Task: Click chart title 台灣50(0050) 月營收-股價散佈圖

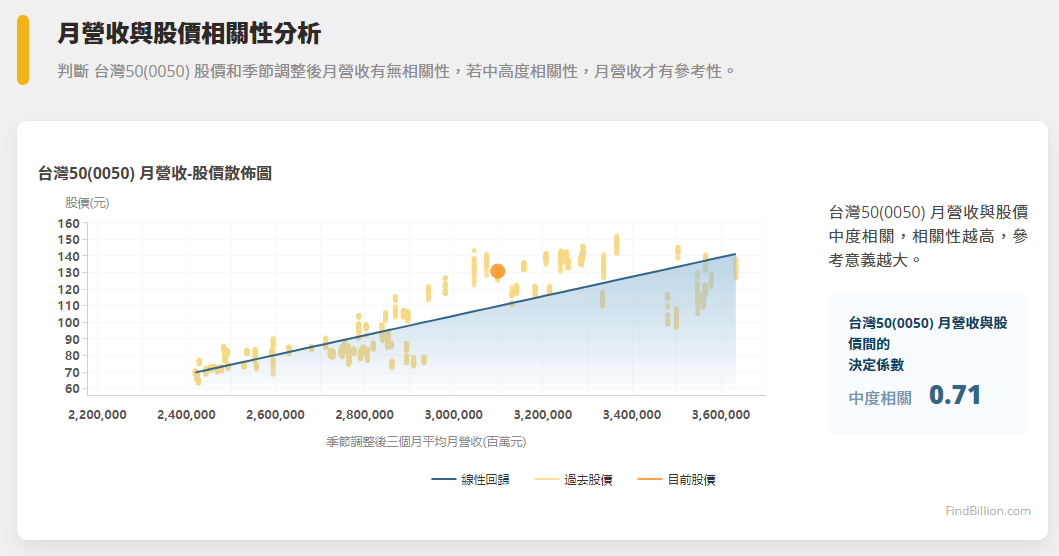Action: pyautogui.click(x=155, y=174)
